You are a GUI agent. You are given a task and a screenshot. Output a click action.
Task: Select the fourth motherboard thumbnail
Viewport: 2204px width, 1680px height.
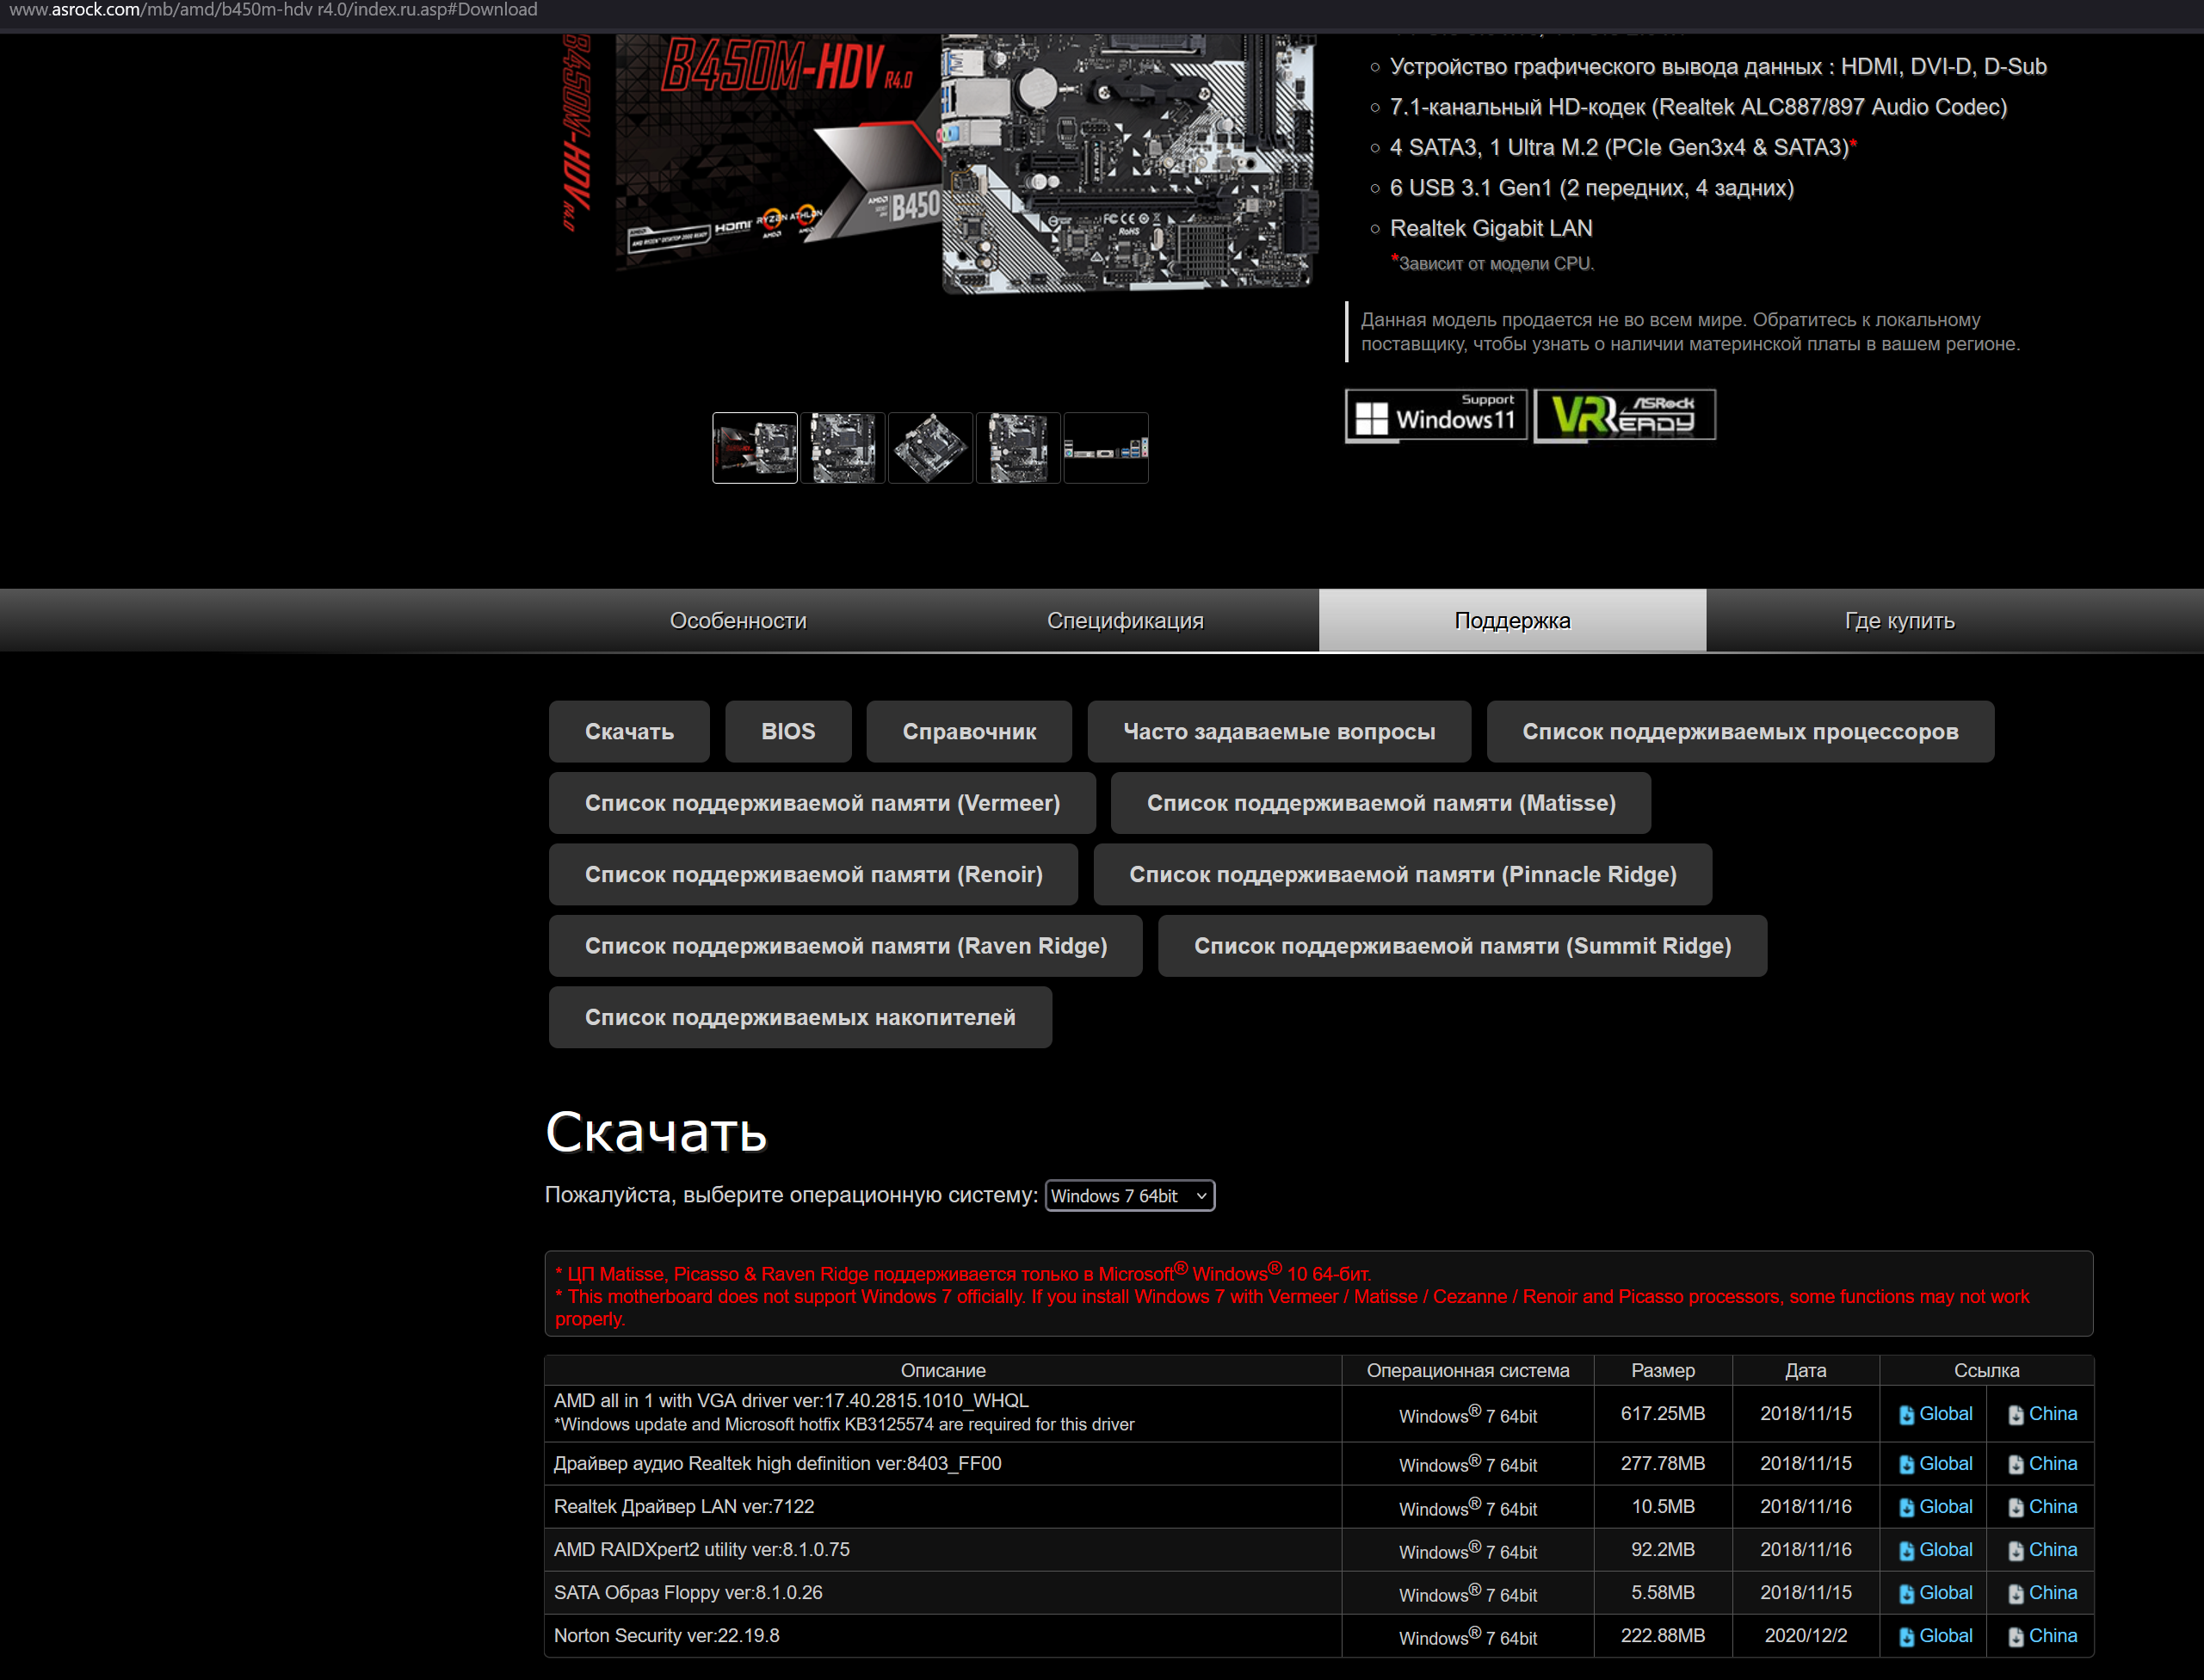[1018, 448]
